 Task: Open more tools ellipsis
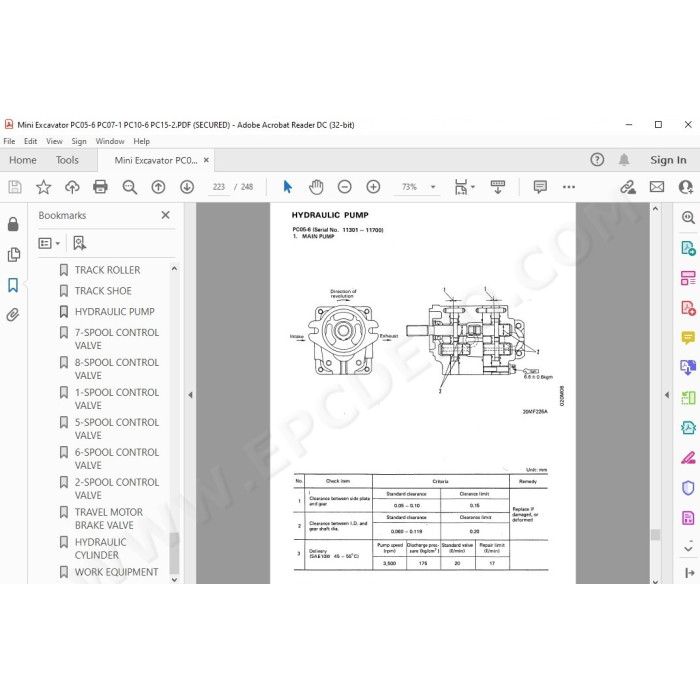click(569, 187)
